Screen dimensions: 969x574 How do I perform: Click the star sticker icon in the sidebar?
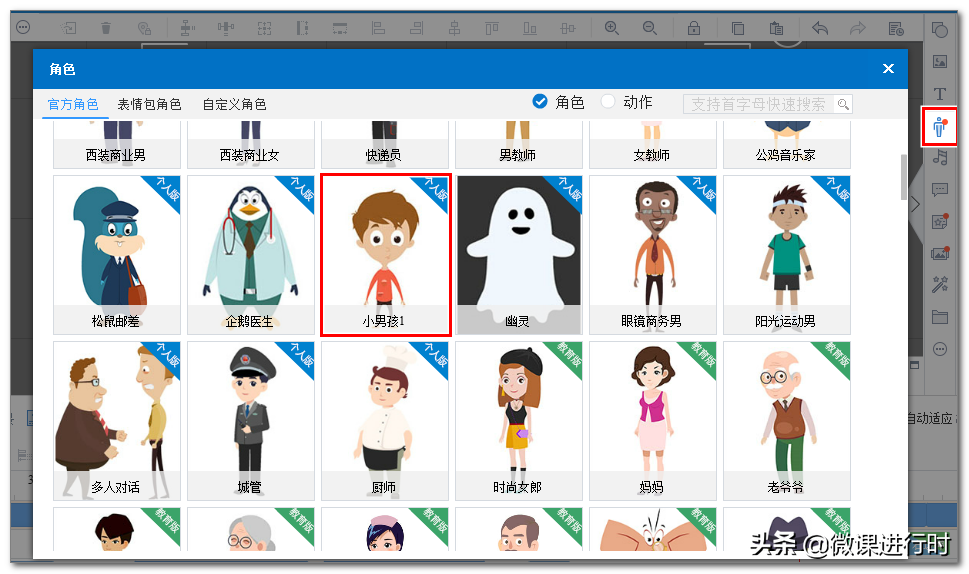point(939,221)
